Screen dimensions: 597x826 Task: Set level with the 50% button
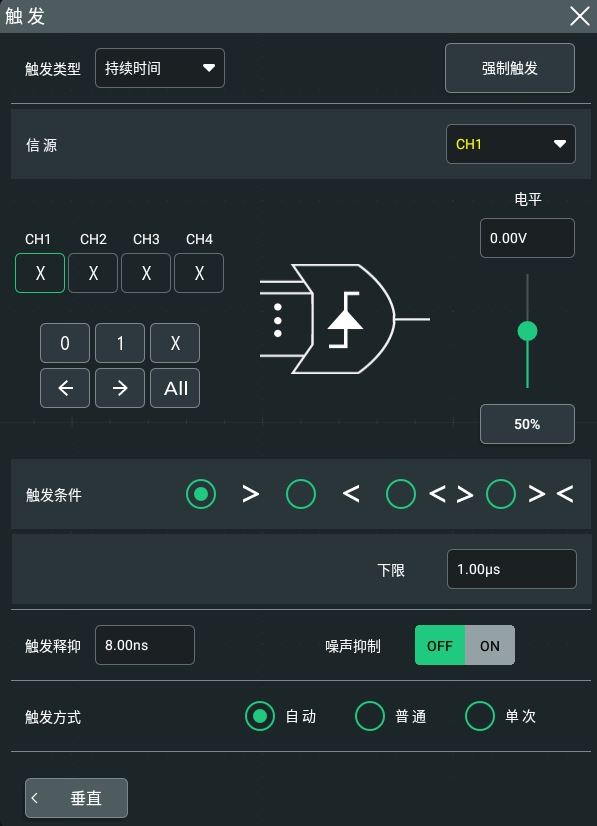click(x=527, y=424)
